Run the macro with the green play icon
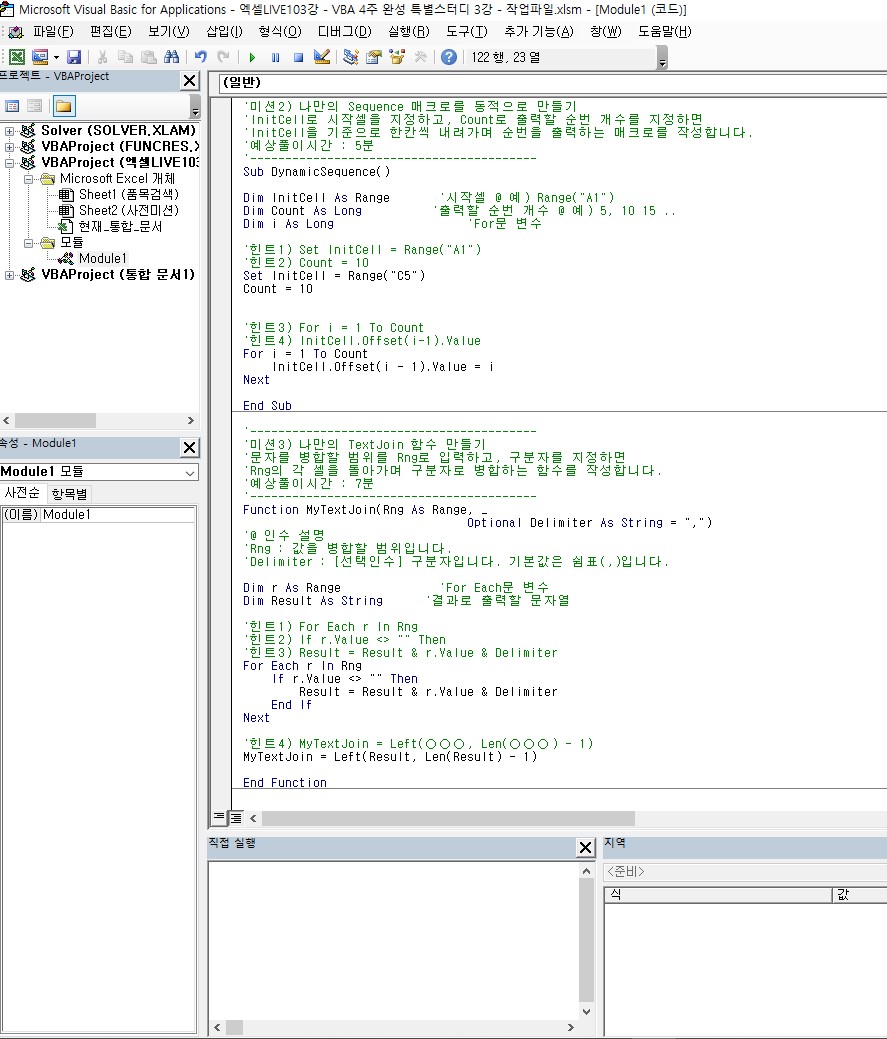The height and width of the screenshot is (1039, 887). click(252, 58)
